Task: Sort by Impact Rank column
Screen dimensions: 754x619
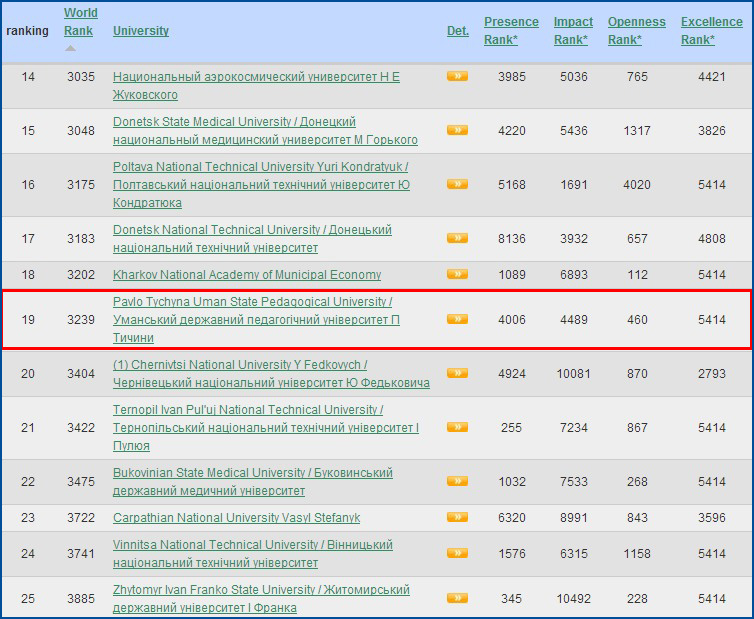Action: coord(573,31)
